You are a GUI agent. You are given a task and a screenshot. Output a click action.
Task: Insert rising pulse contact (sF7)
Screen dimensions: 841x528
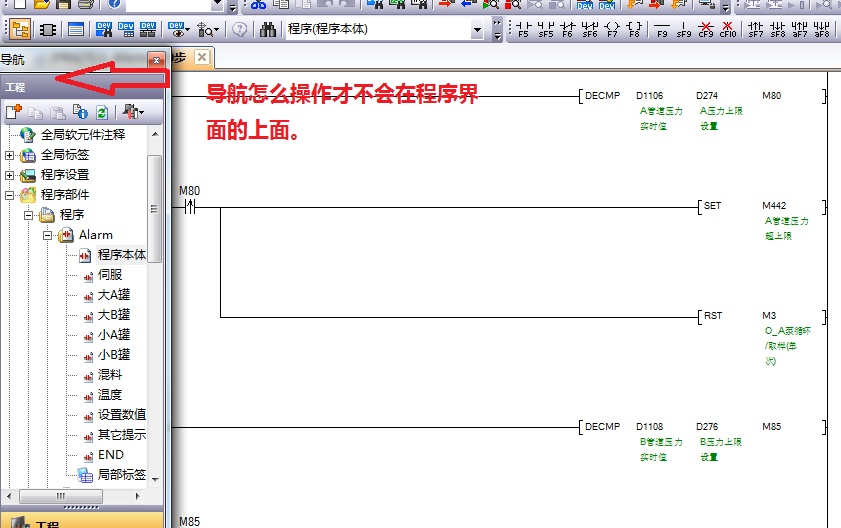pyautogui.click(x=756, y=29)
